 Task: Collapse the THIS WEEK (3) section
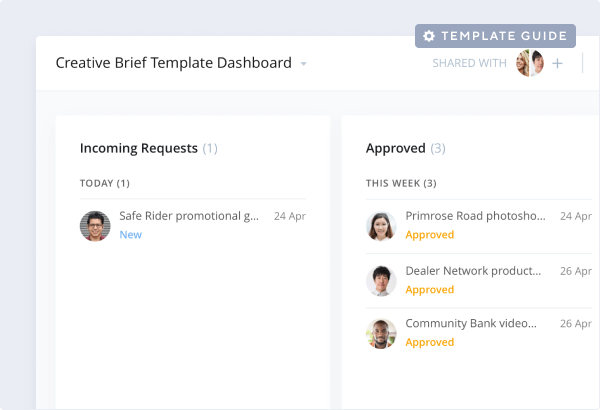coord(401,183)
